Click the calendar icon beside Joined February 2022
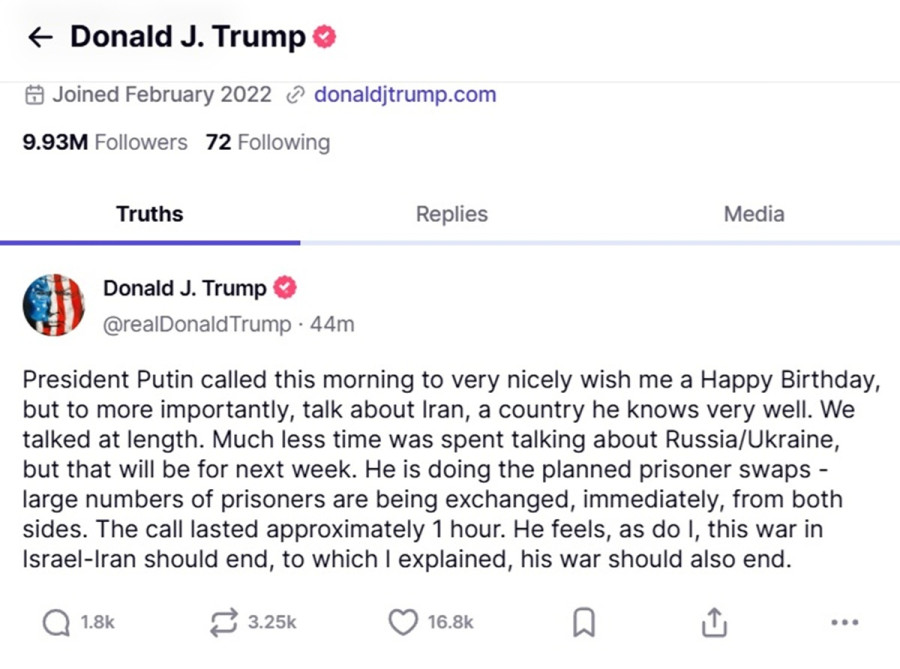This screenshot has height=669, width=900. click(34, 94)
